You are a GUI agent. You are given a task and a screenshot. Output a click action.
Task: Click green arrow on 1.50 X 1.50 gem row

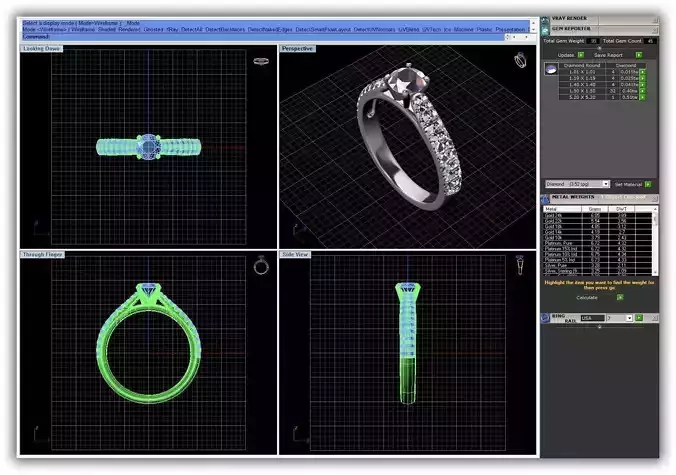642,91
